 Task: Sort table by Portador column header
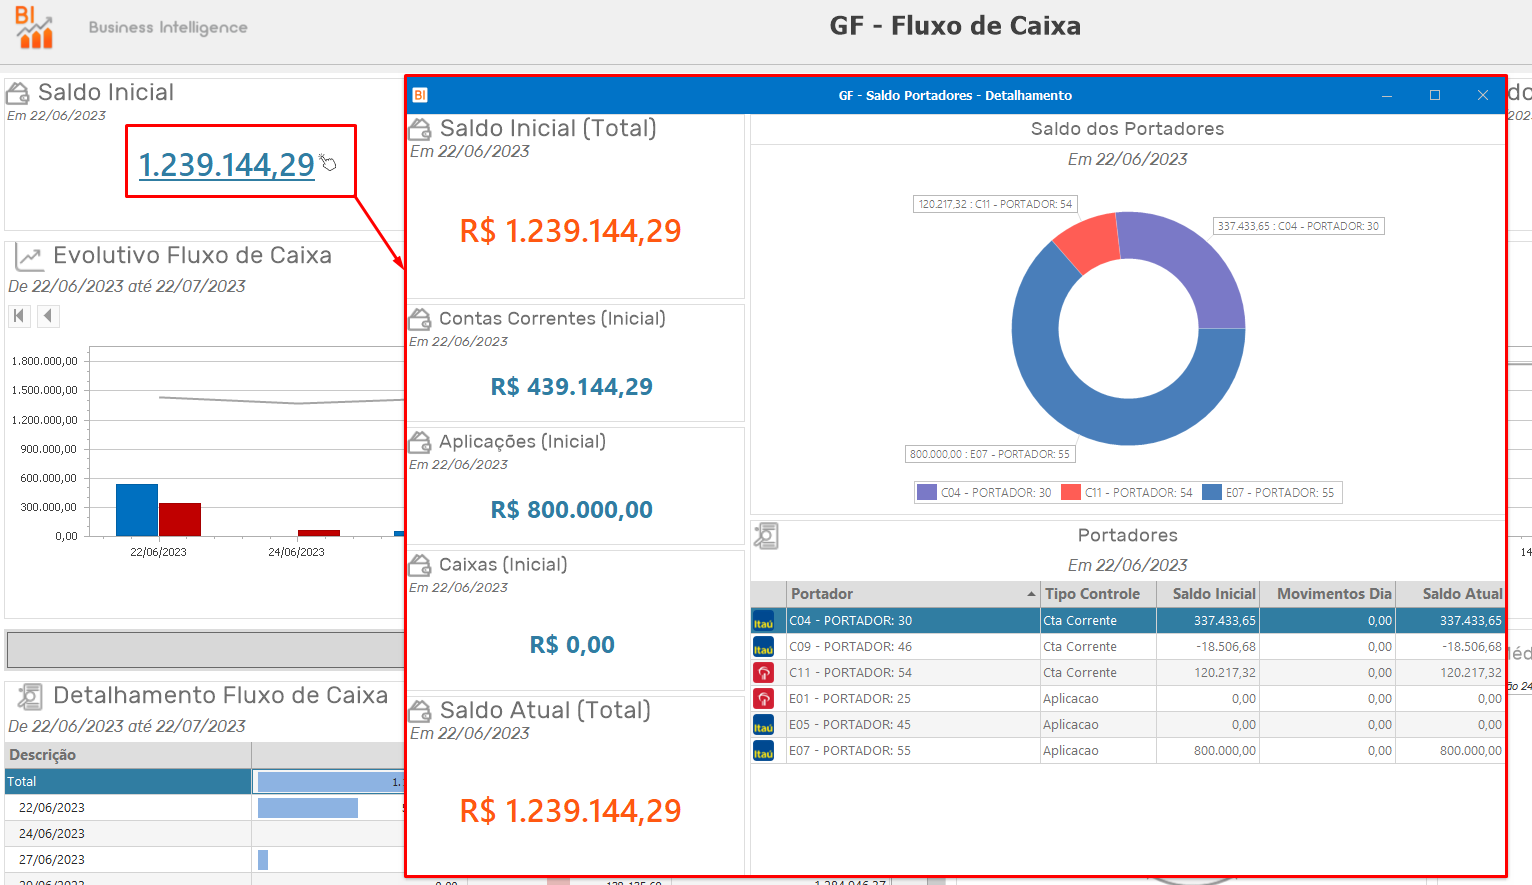click(x=913, y=594)
